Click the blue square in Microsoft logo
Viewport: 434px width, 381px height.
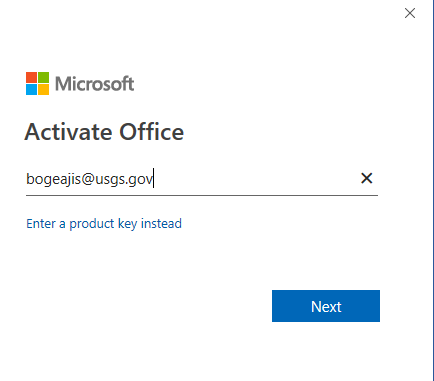click(x=32, y=90)
